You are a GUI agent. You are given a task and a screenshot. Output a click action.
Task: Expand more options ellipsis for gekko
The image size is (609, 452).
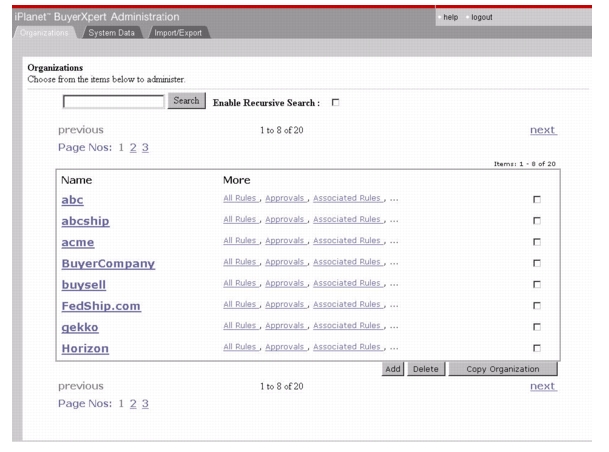pos(394,327)
